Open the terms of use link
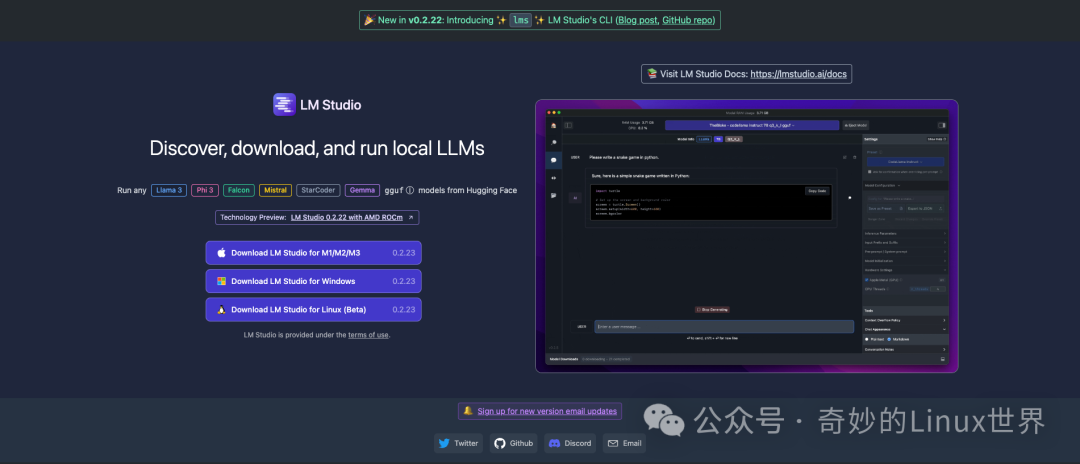This screenshot has height=464, width=1080. [368, 335]
